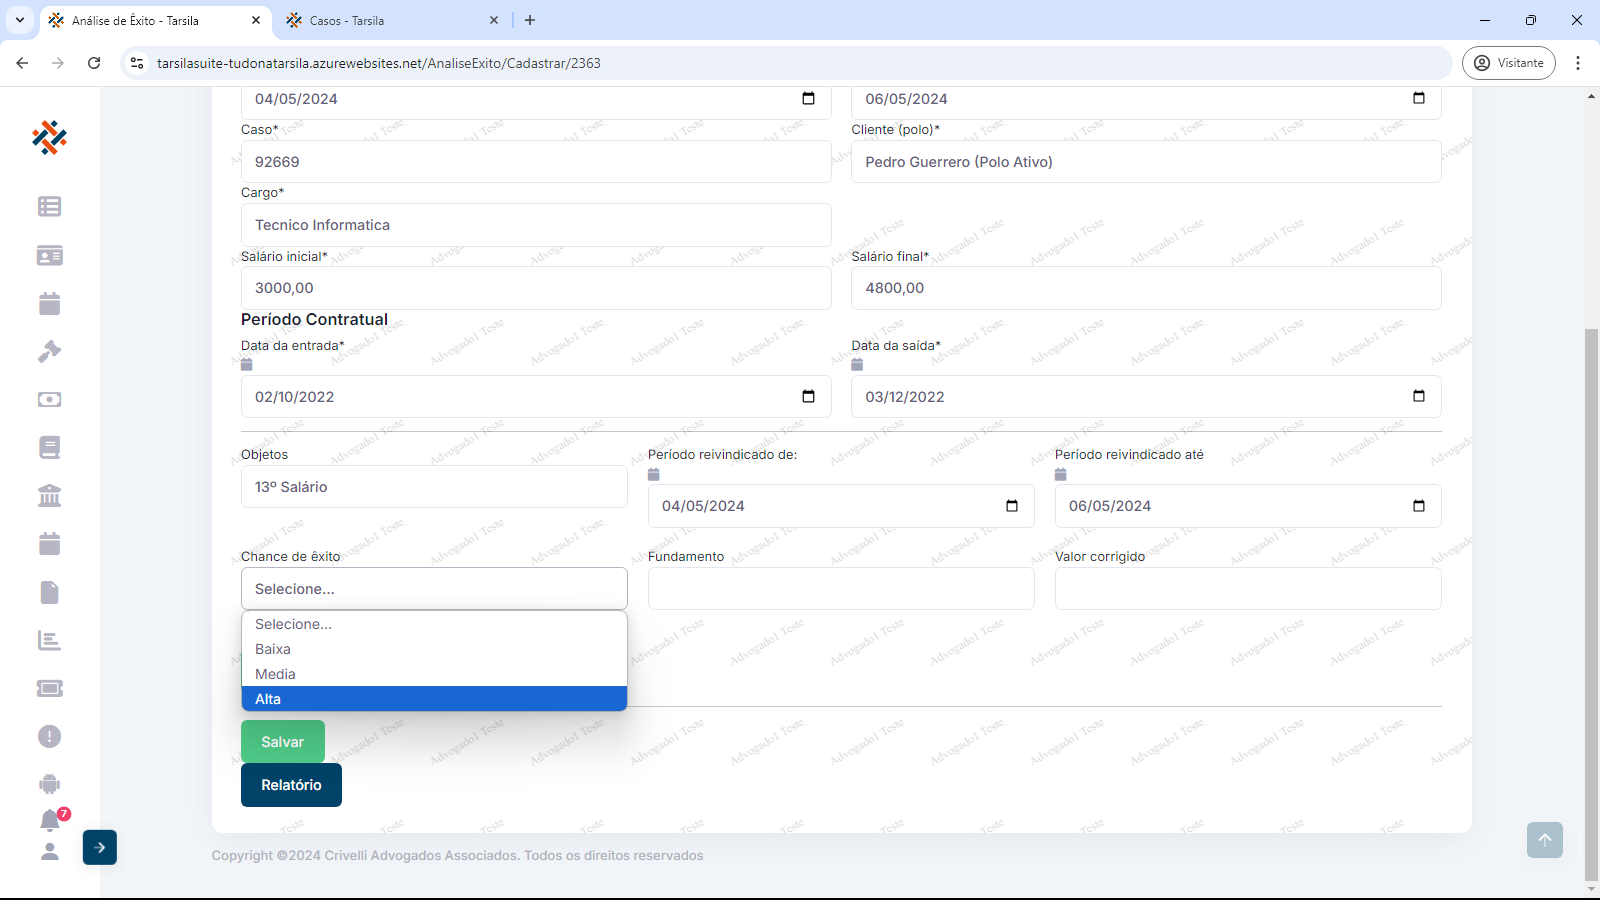
Task: Click the money bill sidebar icon
Action: (x=49, y=399)
